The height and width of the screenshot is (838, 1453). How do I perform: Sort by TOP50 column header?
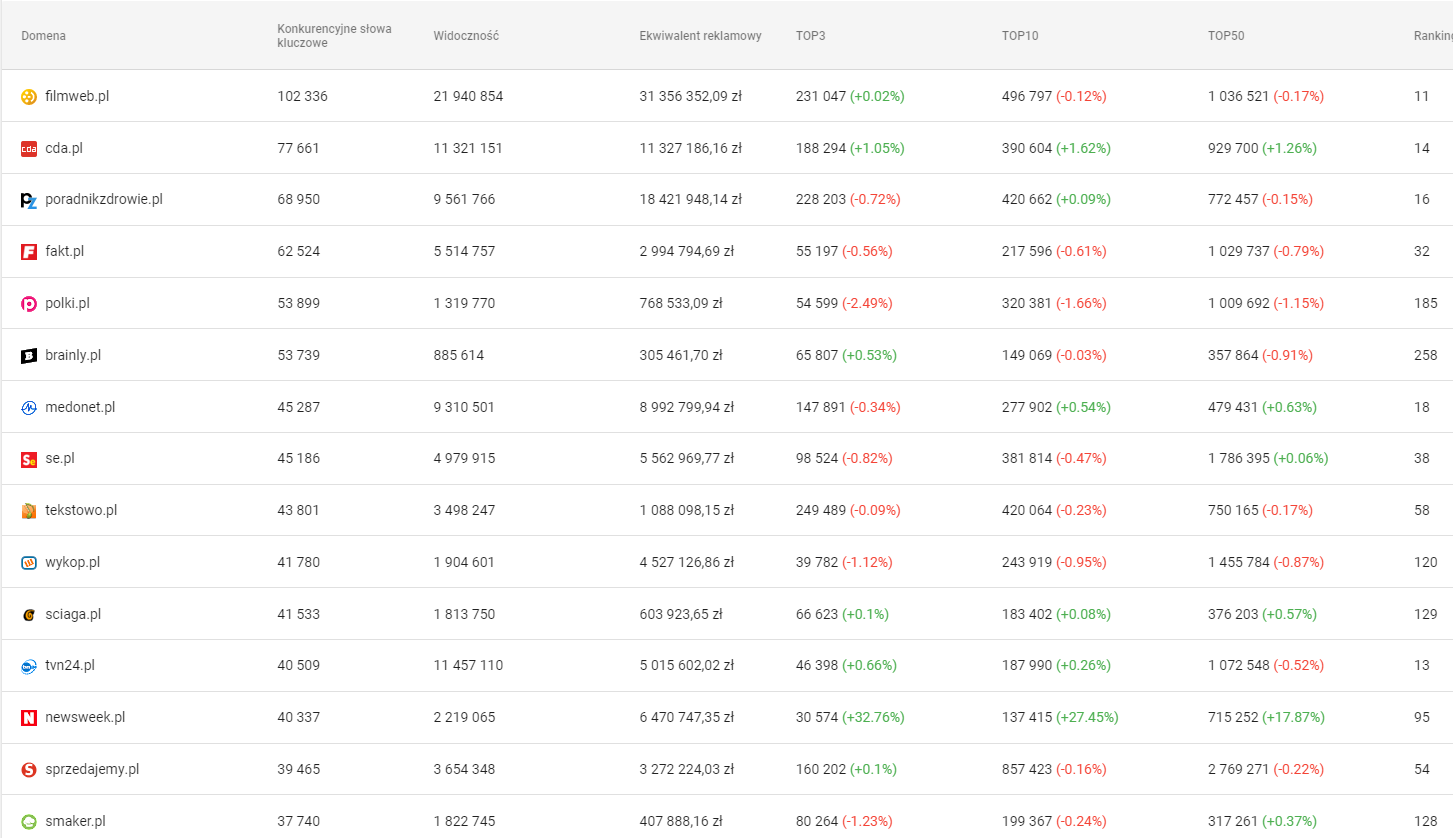[1226, 36]
